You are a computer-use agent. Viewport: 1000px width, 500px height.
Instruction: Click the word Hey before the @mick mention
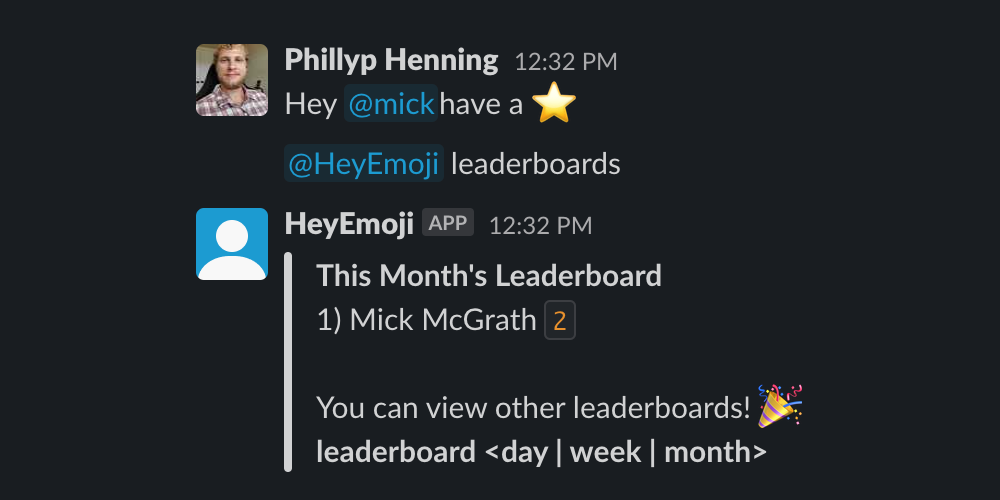click(x=311, y=104)
